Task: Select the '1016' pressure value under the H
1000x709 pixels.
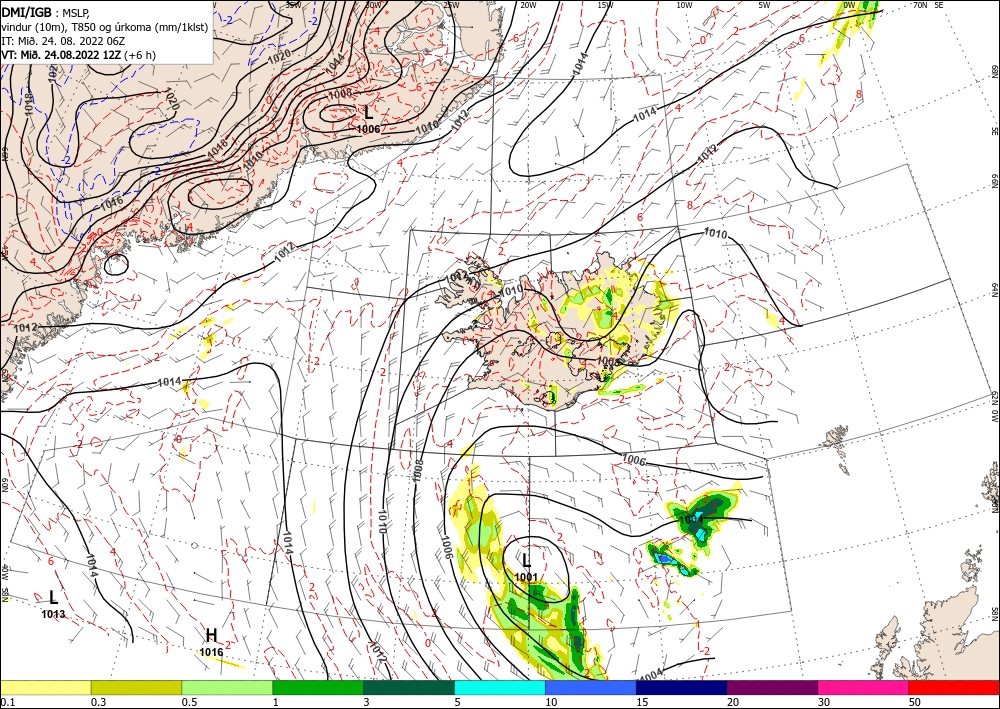Action: tap(211, 652)
